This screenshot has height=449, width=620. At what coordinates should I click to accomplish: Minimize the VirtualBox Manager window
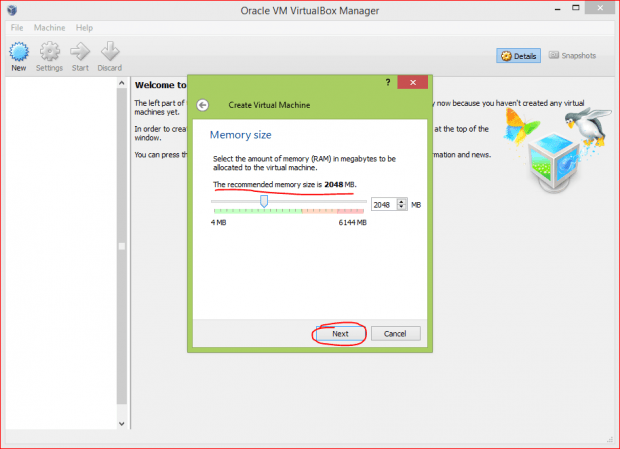tap(558, 9)
